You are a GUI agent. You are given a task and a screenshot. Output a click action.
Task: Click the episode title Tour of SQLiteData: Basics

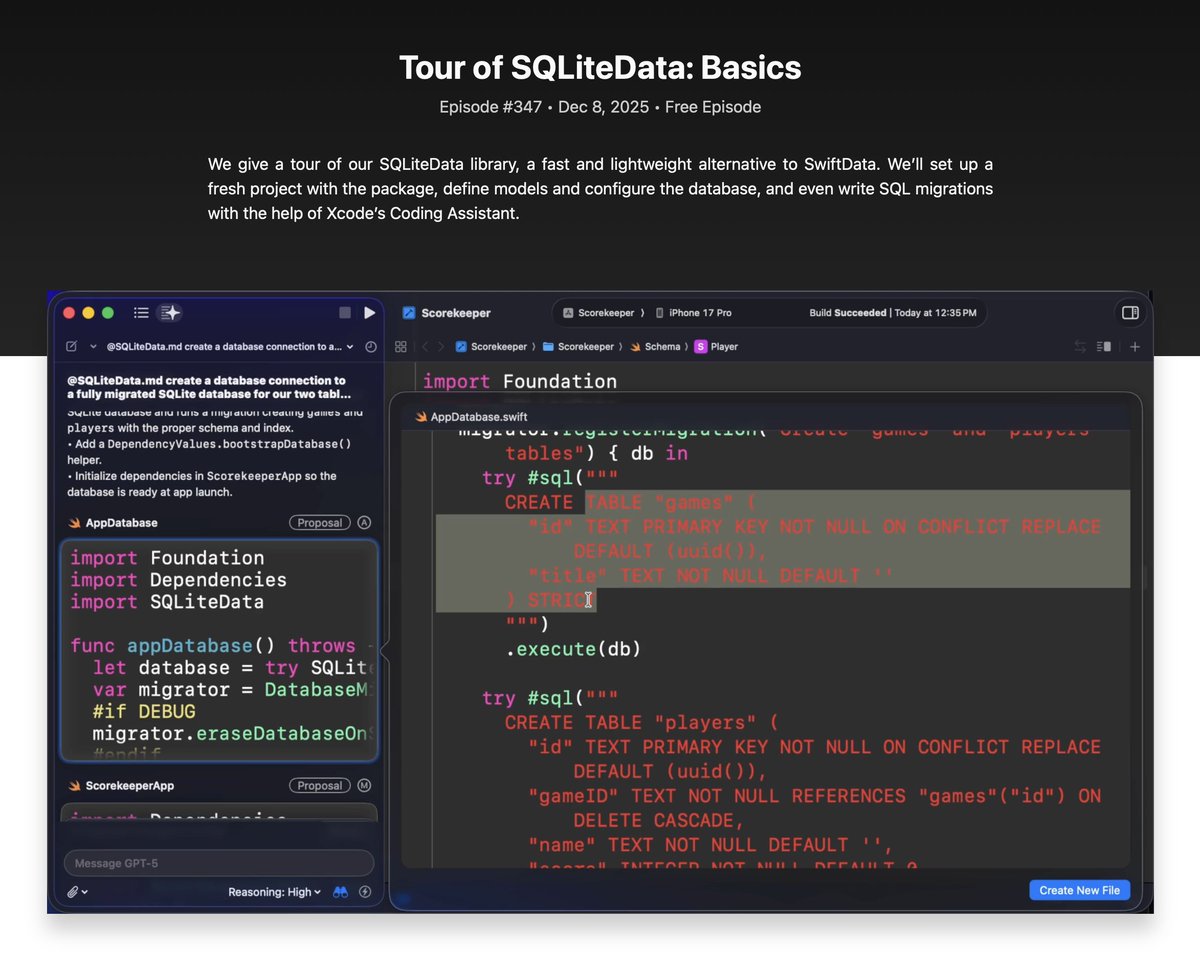600,68
